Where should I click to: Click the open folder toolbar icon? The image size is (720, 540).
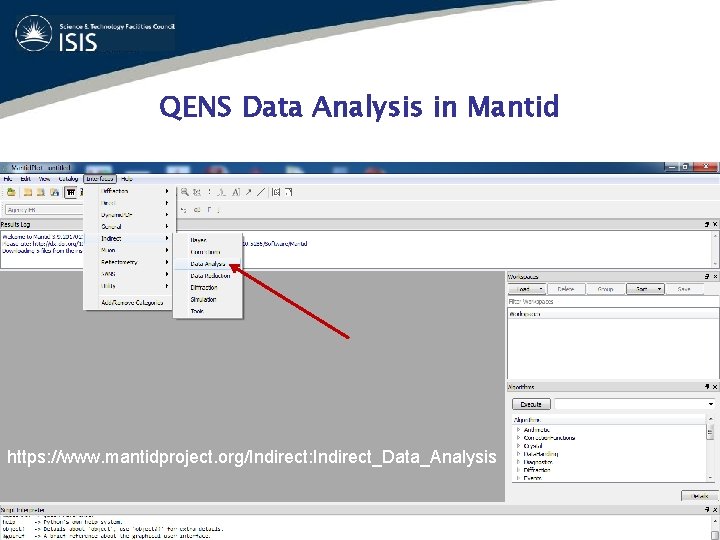click(x=11, y=192)
